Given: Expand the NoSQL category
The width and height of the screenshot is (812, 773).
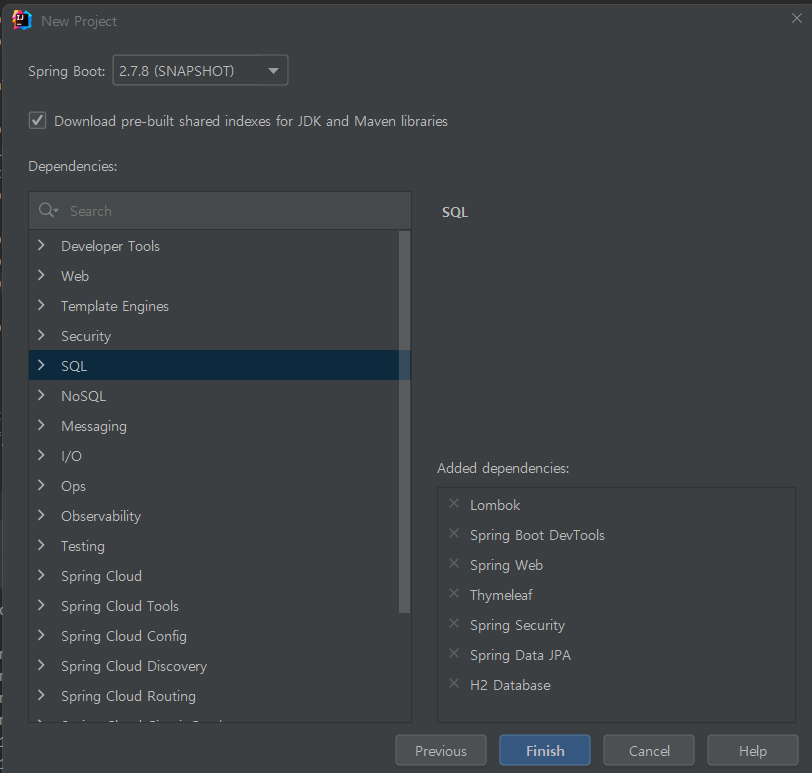Looking at the screenshot, I should pyautogui.click(x=41, y=396).
